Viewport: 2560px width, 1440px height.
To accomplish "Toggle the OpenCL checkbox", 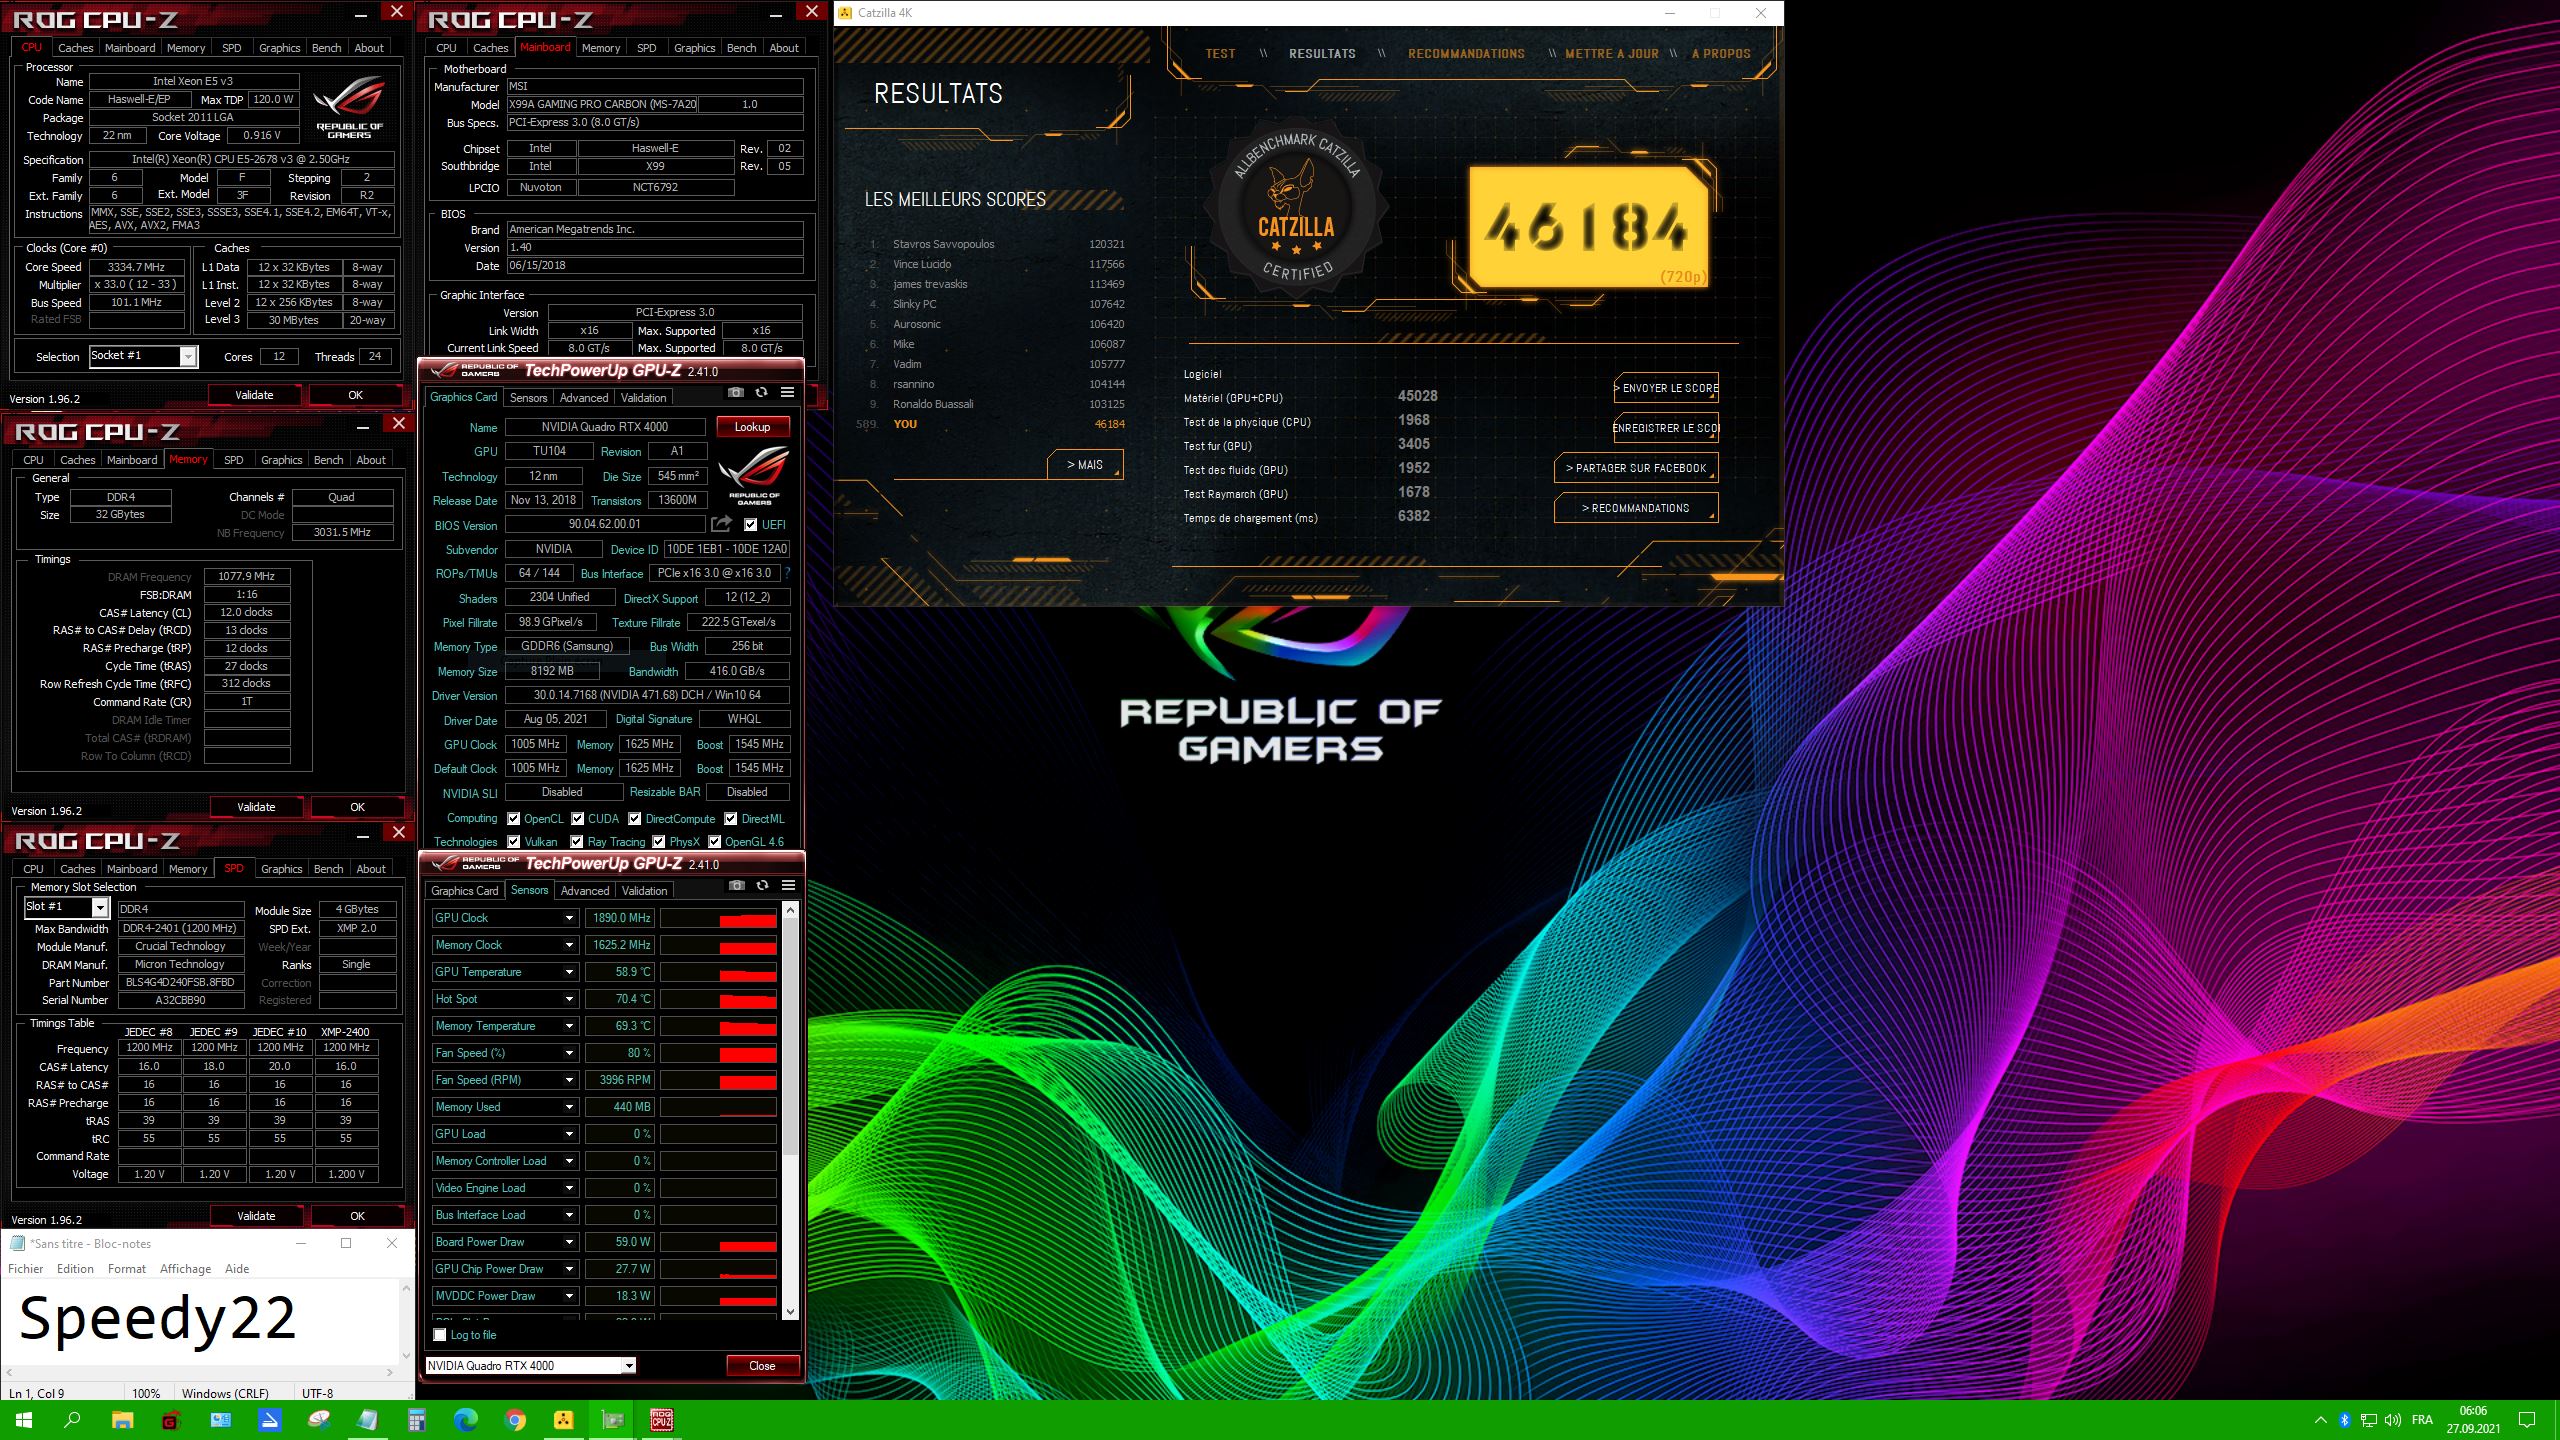I will (513, 818).
